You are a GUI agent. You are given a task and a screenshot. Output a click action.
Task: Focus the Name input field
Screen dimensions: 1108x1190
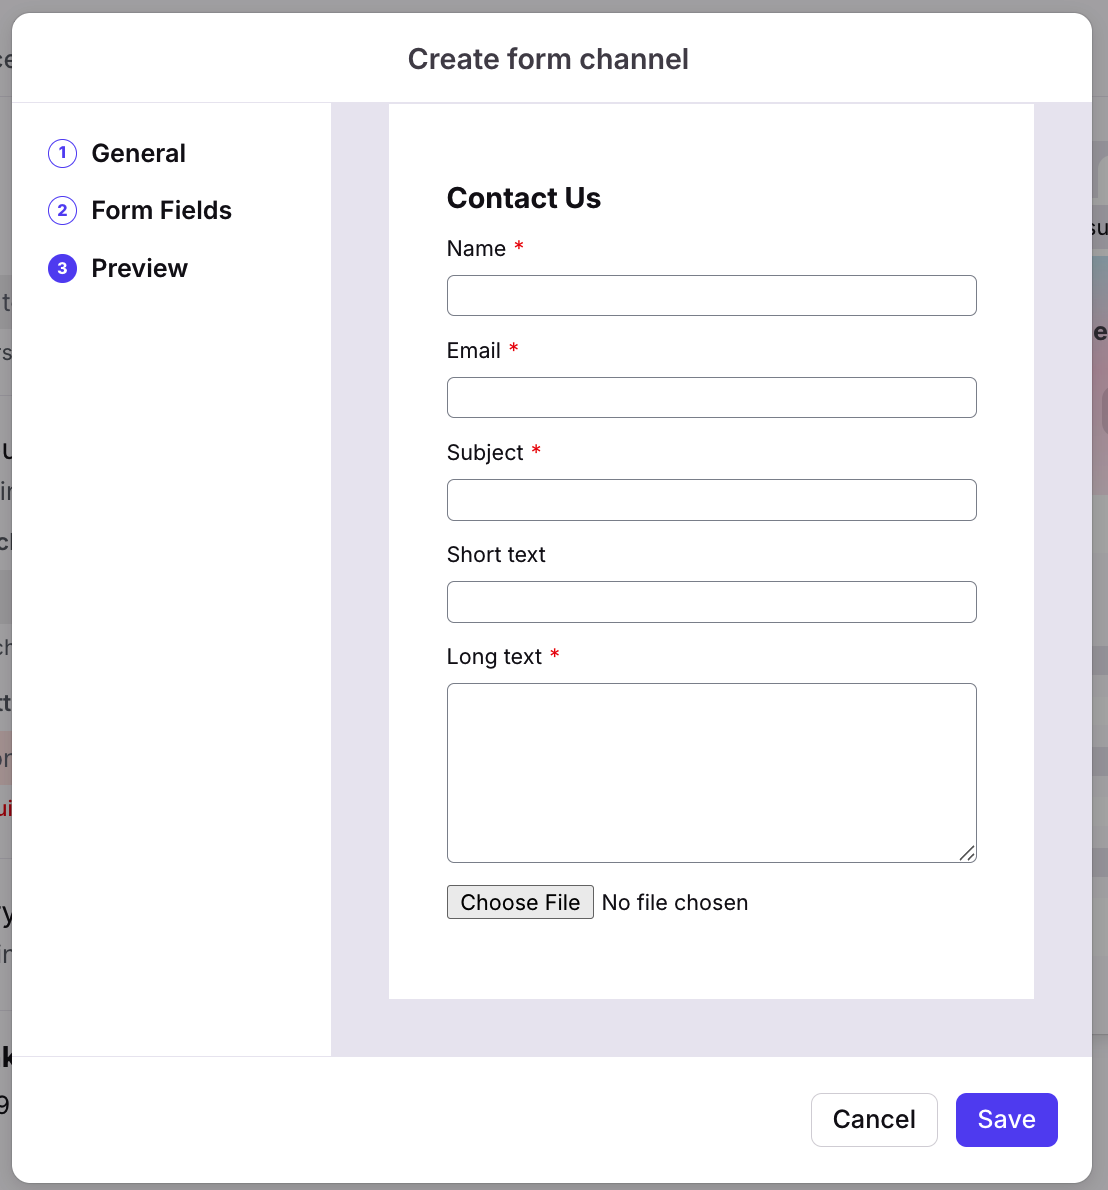pyautogui.click(x=711, y=296)
